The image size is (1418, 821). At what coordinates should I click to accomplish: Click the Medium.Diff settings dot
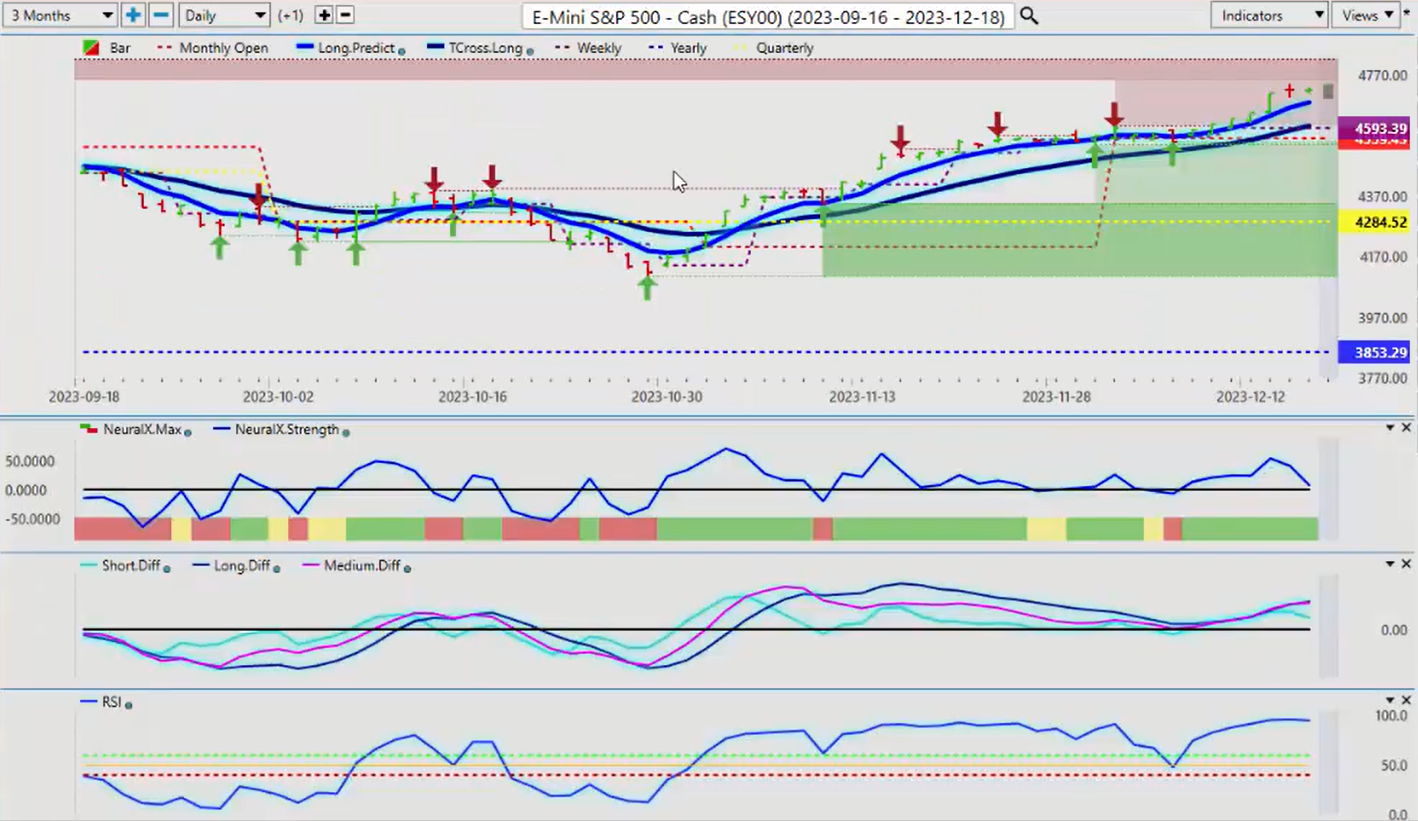click(407, 568)
